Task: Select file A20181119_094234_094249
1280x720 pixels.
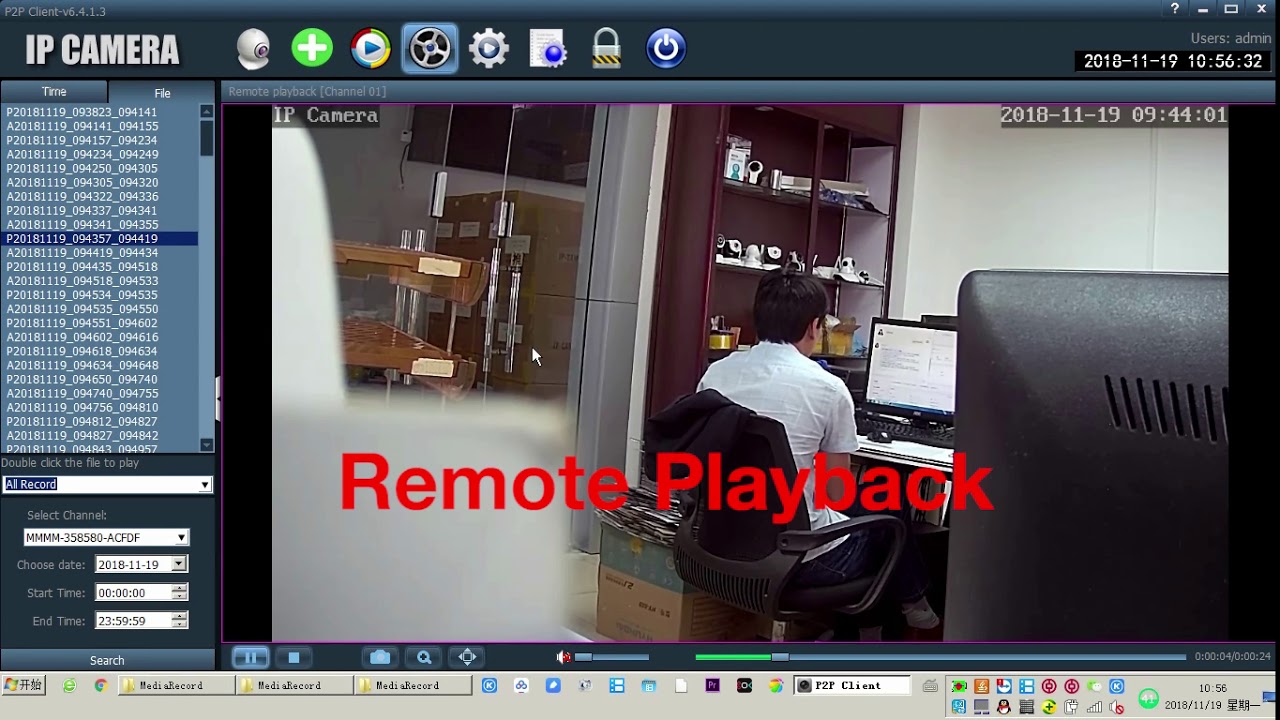Action: tap(100, 154)
